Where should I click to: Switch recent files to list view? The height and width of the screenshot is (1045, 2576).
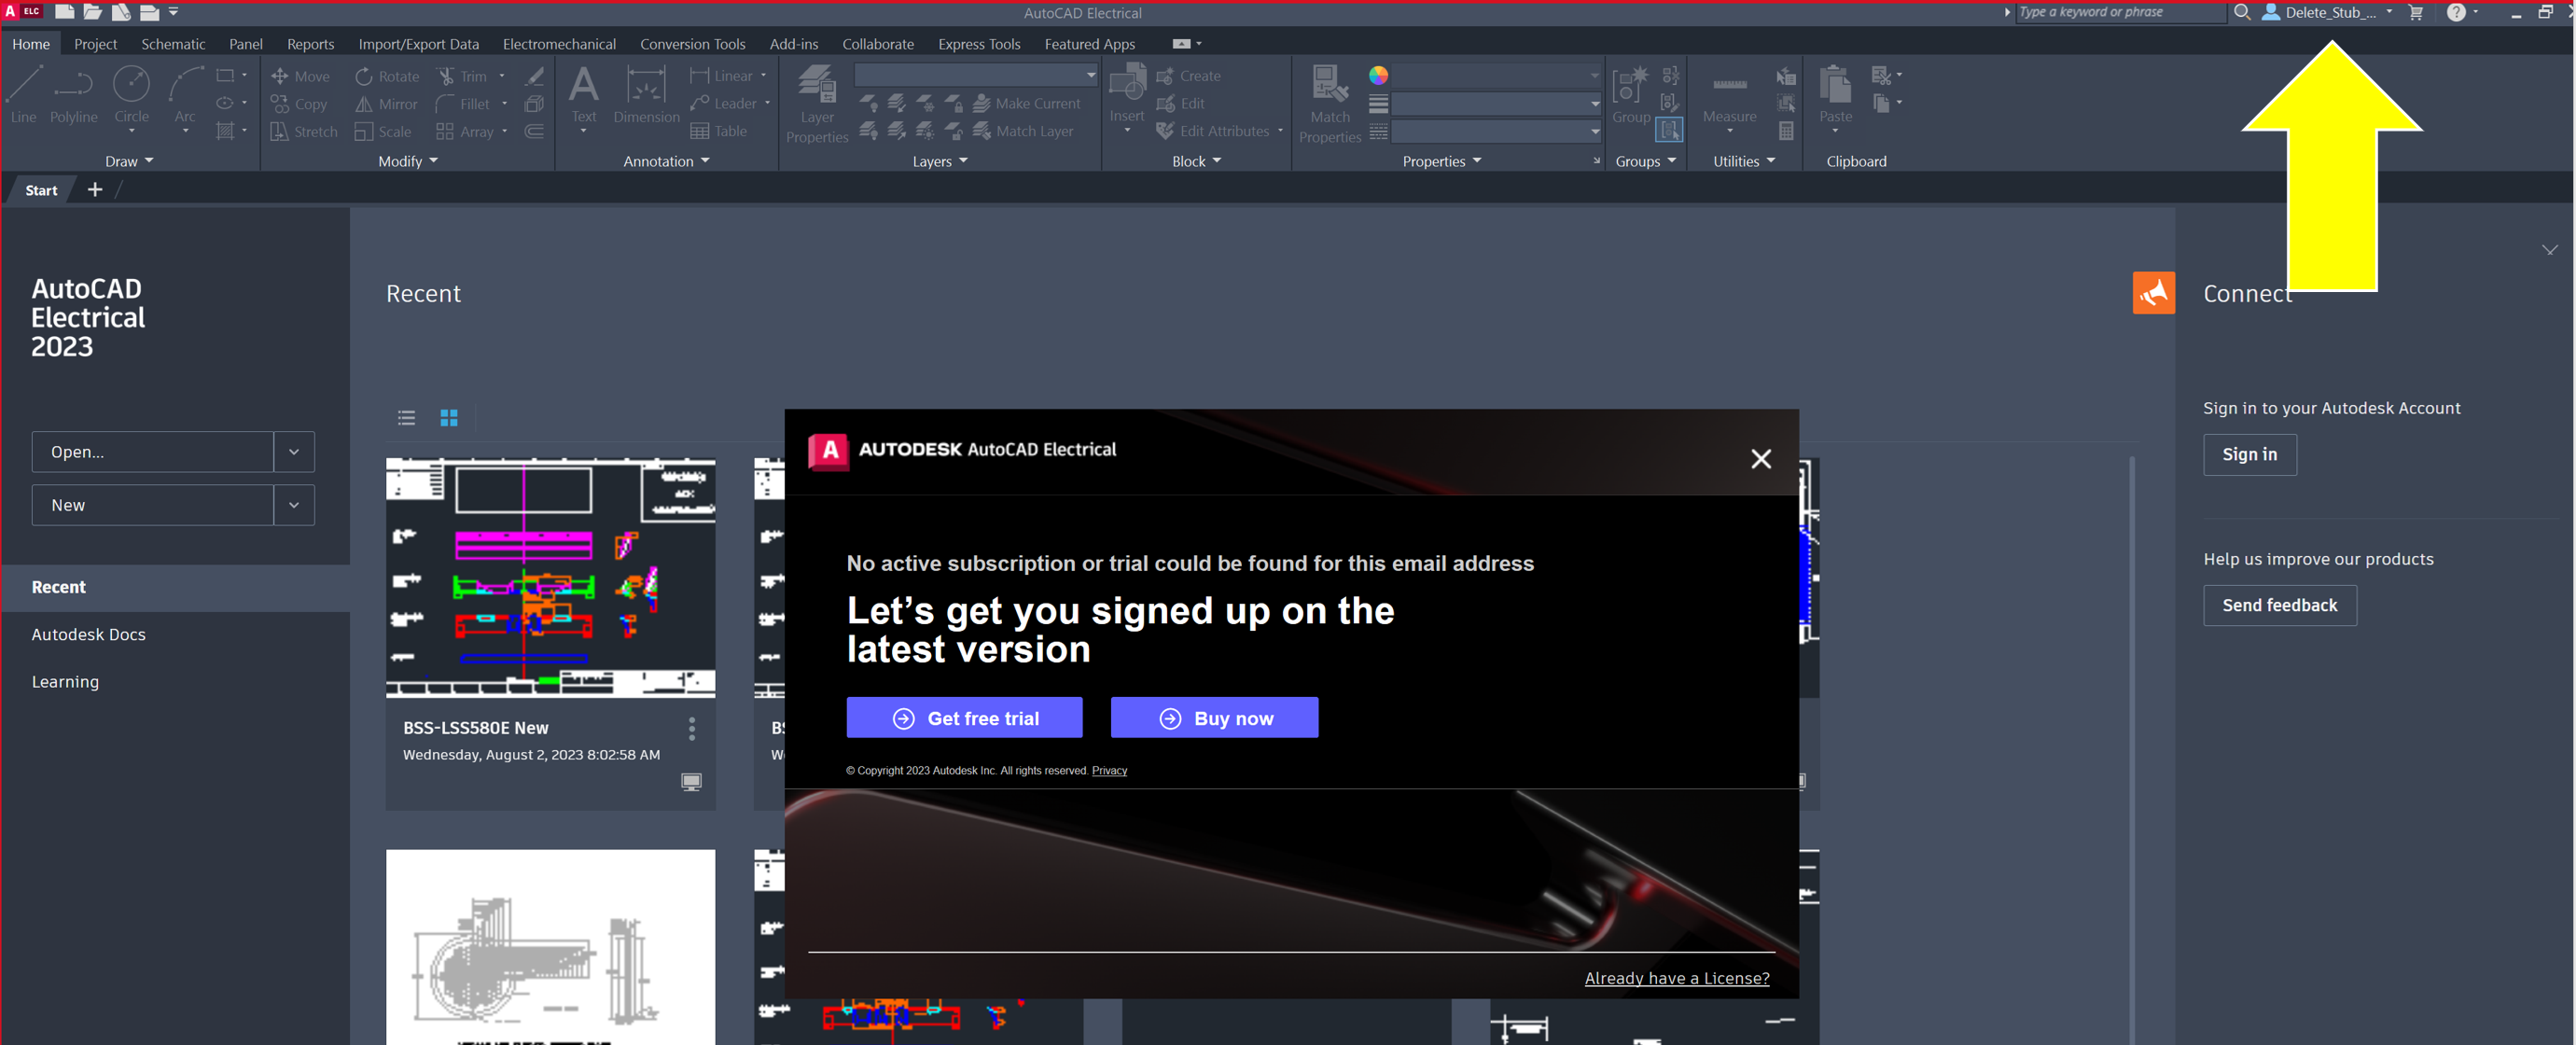406,418
